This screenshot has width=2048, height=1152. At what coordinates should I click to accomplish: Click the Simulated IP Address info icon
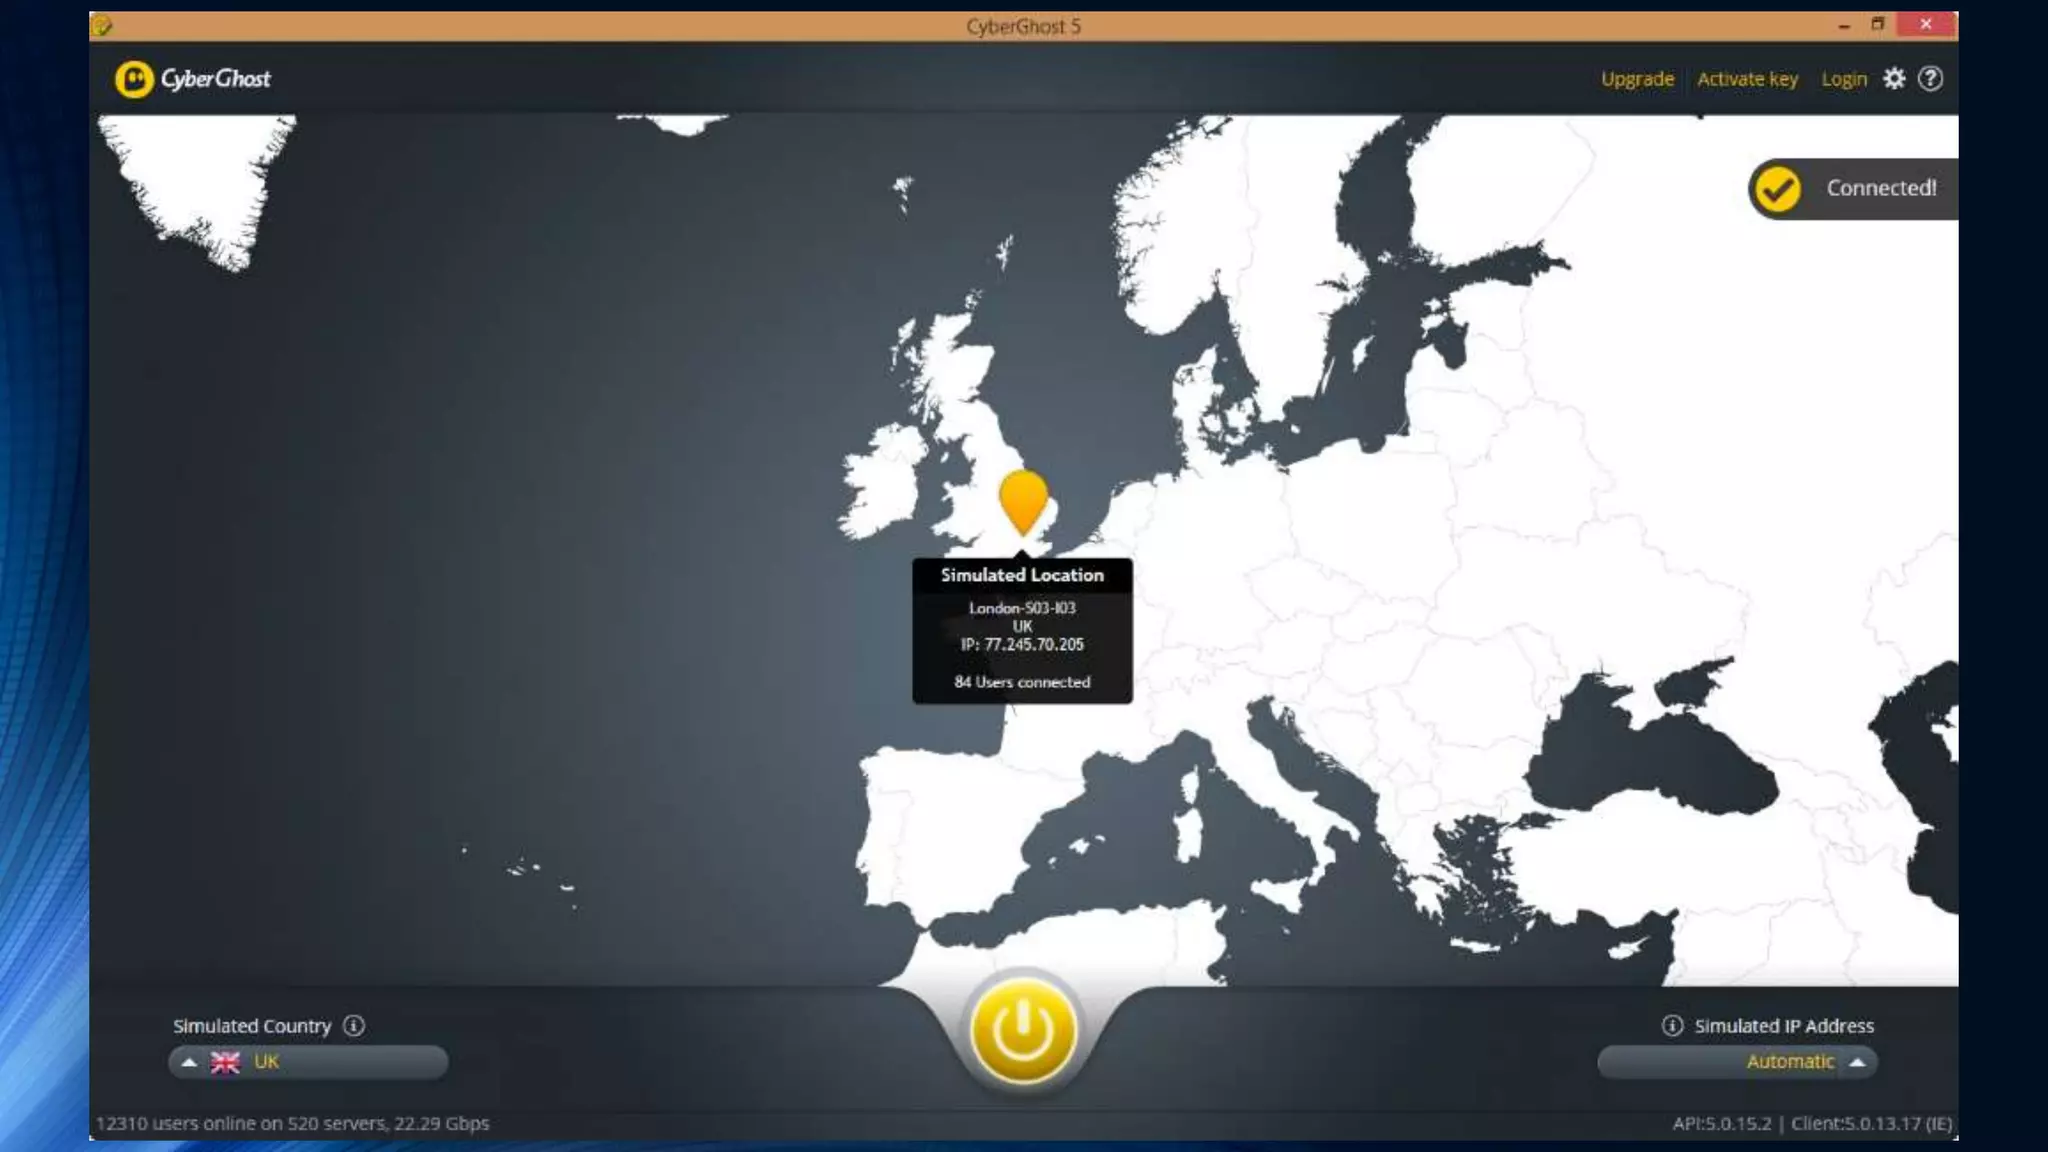[x=1672, y=1026]
